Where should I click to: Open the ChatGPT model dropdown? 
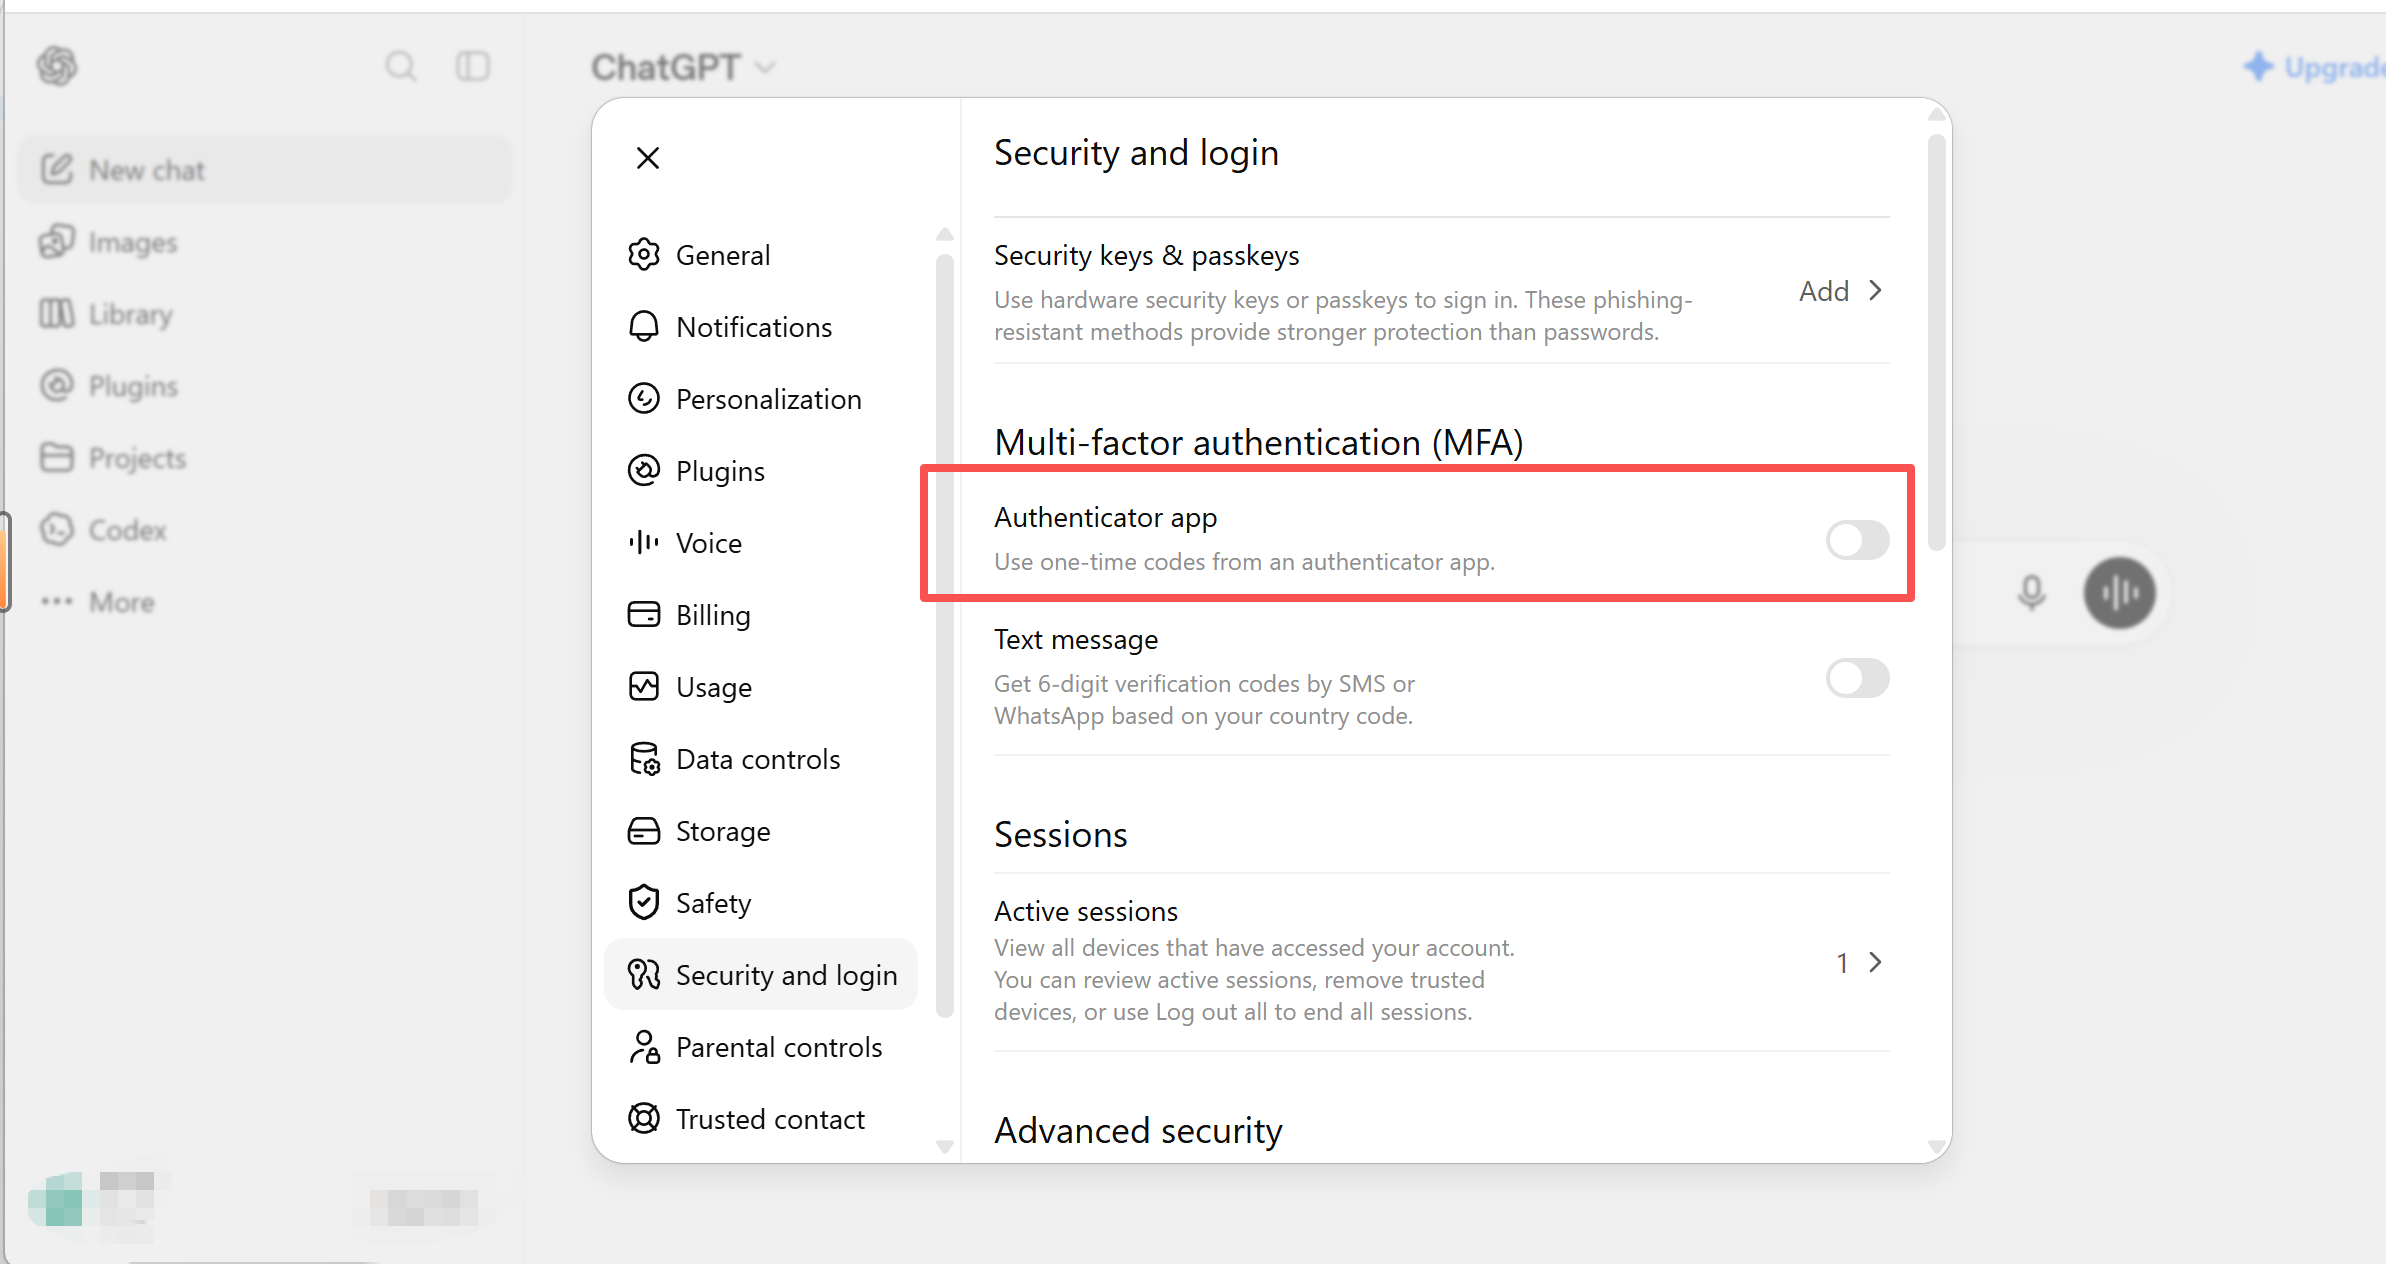click(x=683, y=67)
